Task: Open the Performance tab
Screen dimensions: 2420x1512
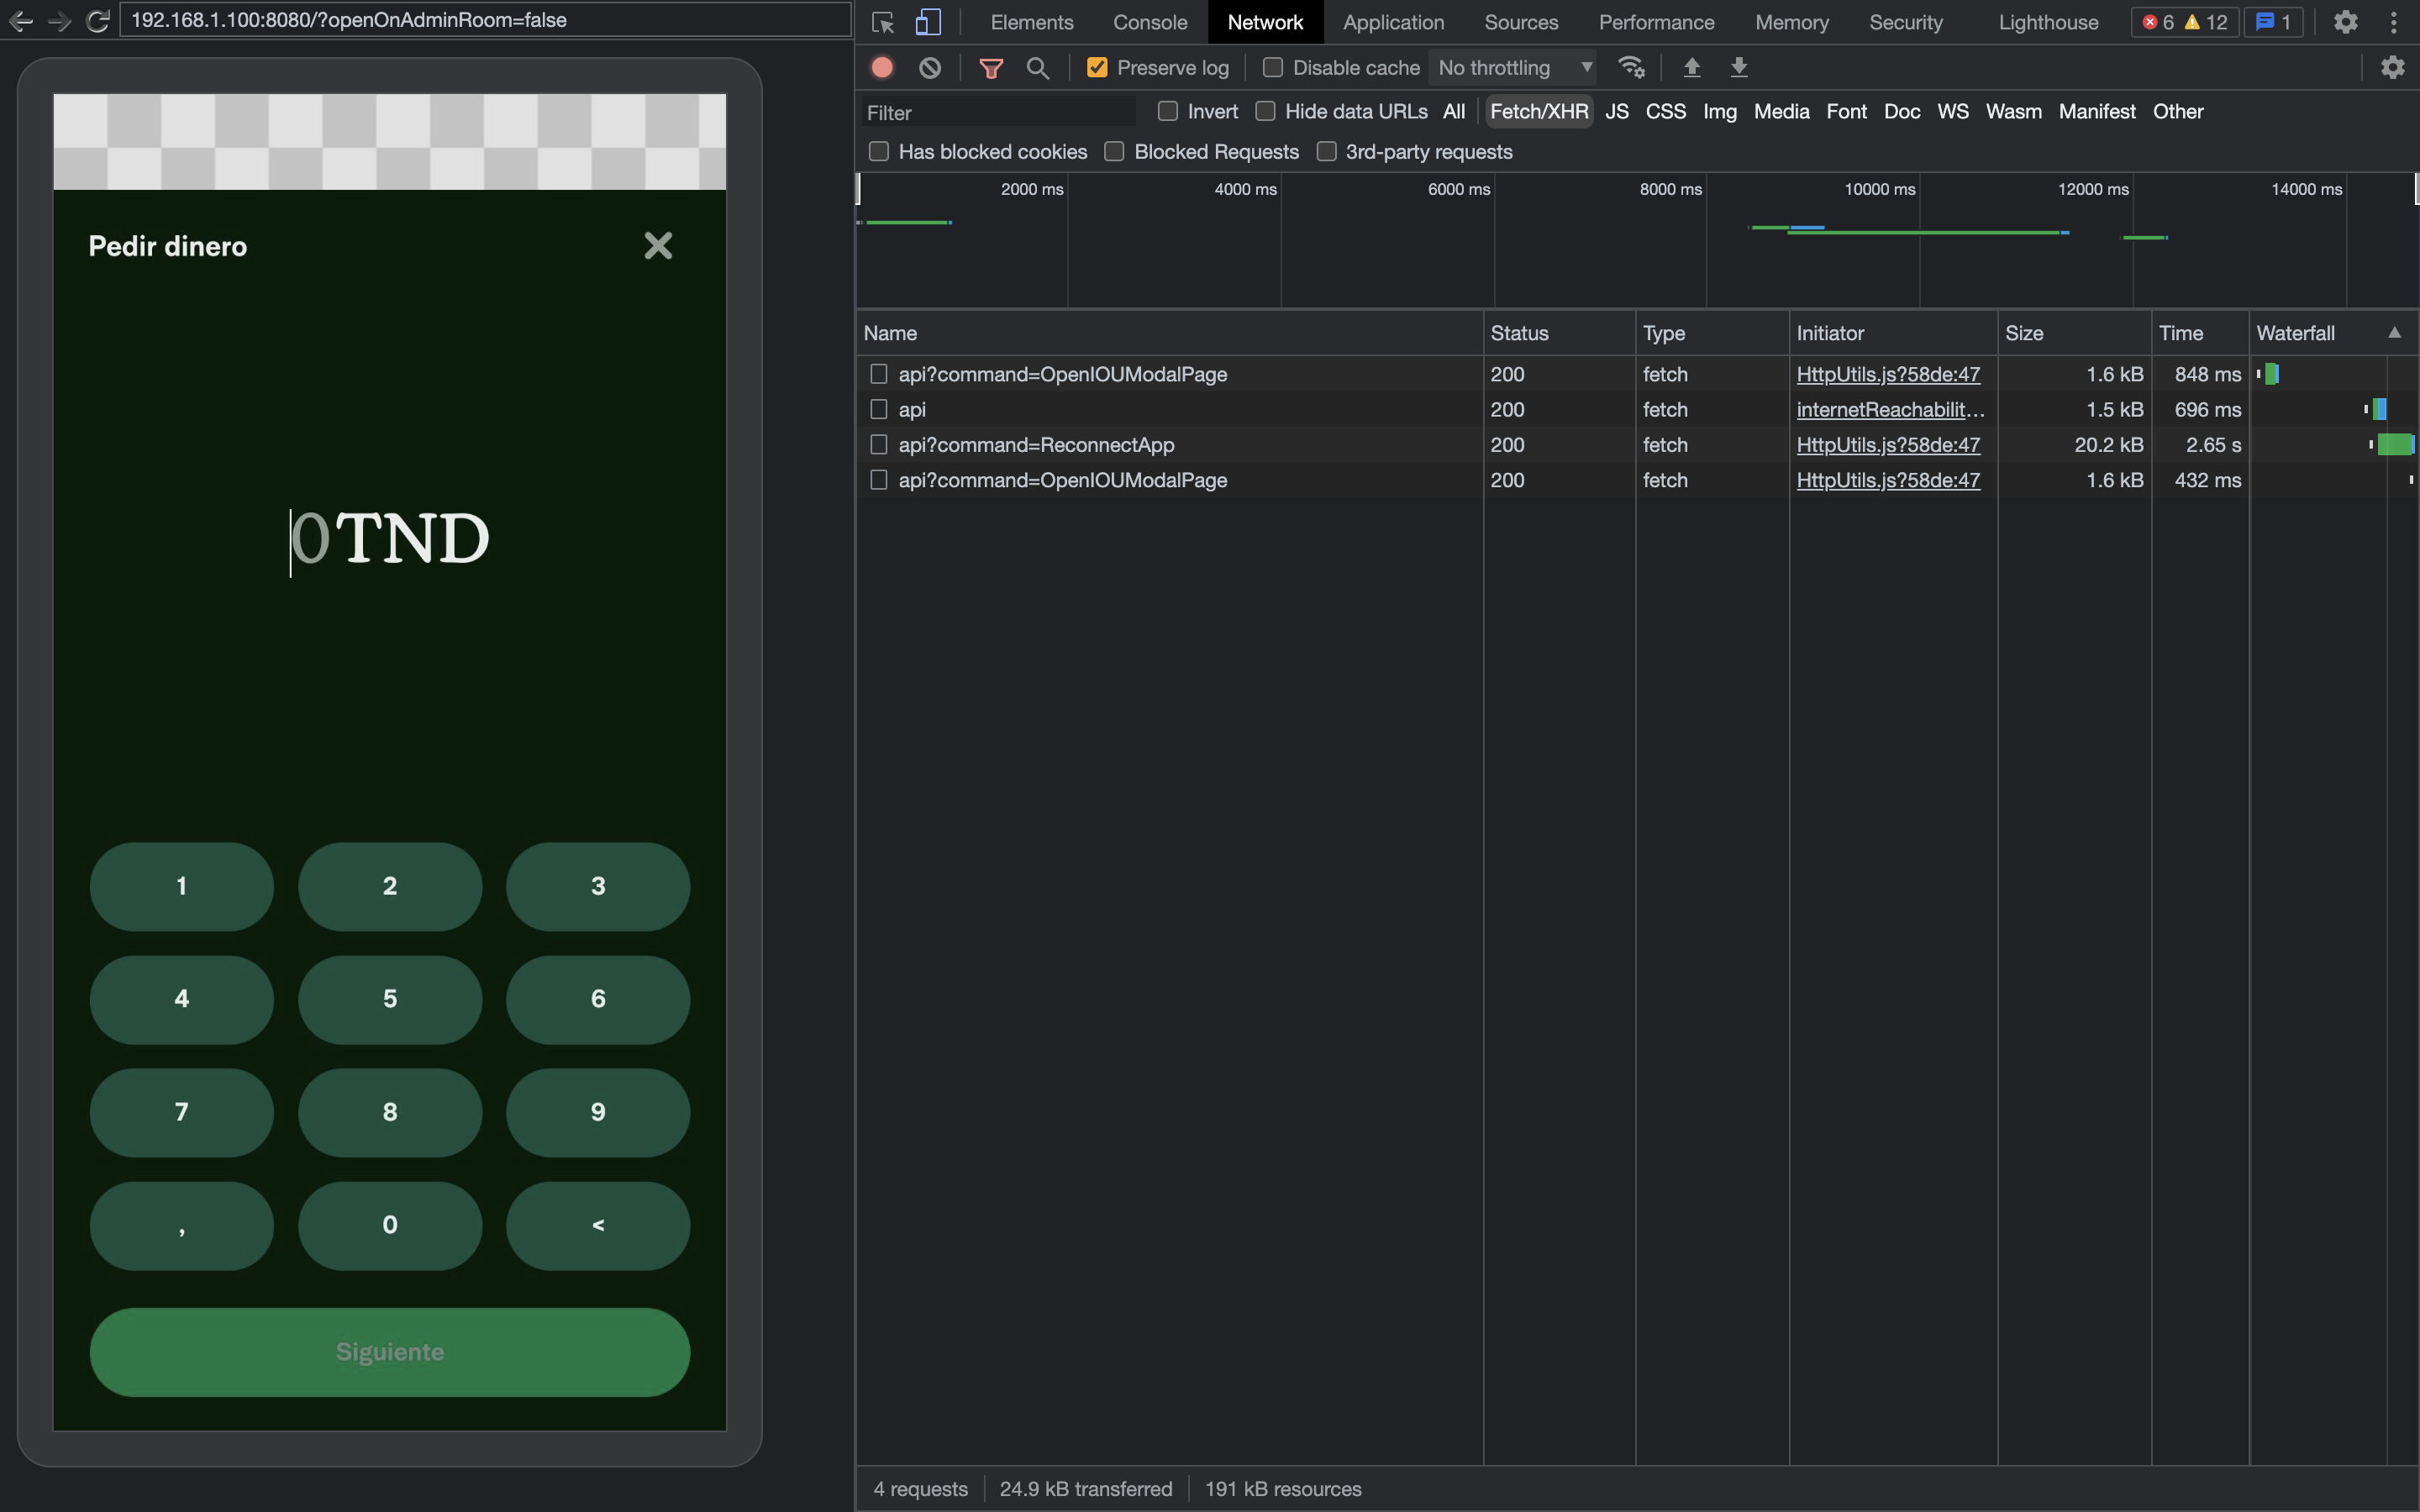Action: click(x=1656, y=22)
